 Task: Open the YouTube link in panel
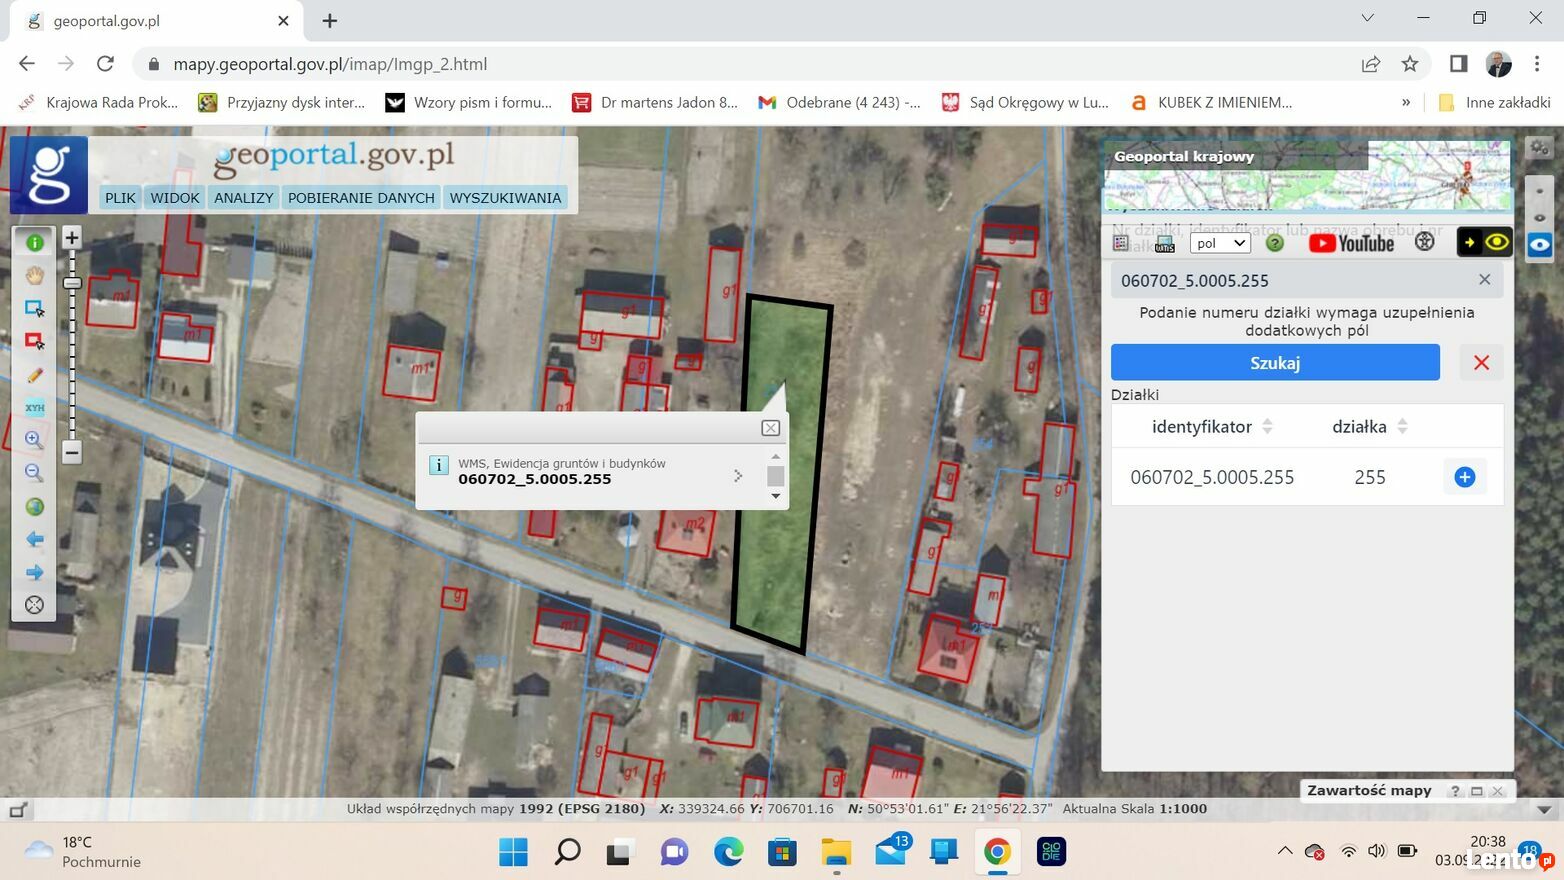click(x=1351, y=243)
